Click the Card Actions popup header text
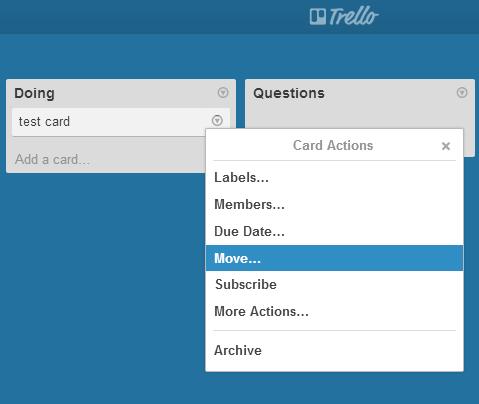 click(x=333, y=145)
